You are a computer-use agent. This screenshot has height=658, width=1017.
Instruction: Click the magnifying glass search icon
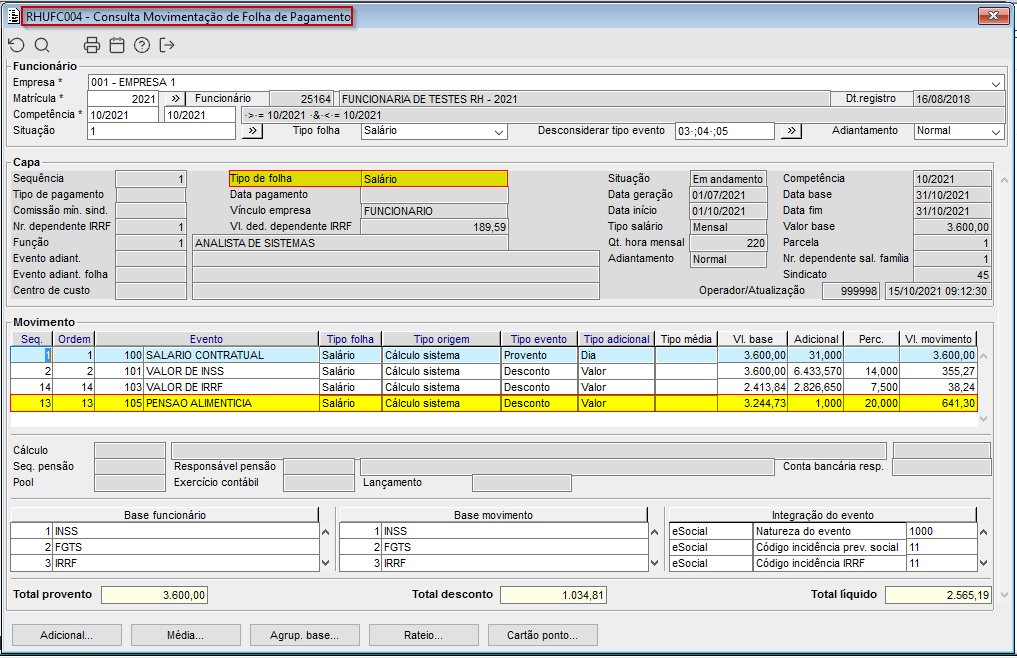coord(42,45)
